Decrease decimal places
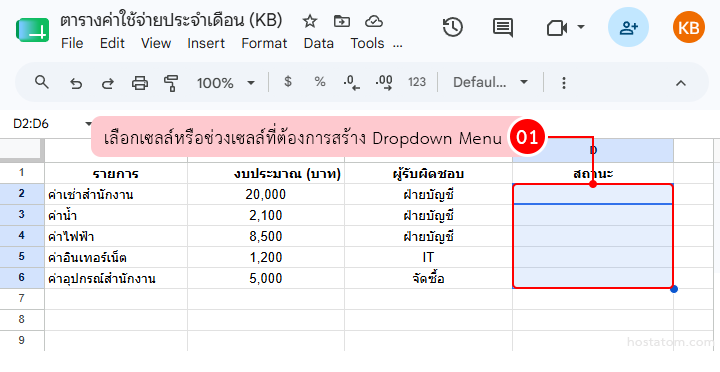The image size is (720, 372). click(351, 83)
